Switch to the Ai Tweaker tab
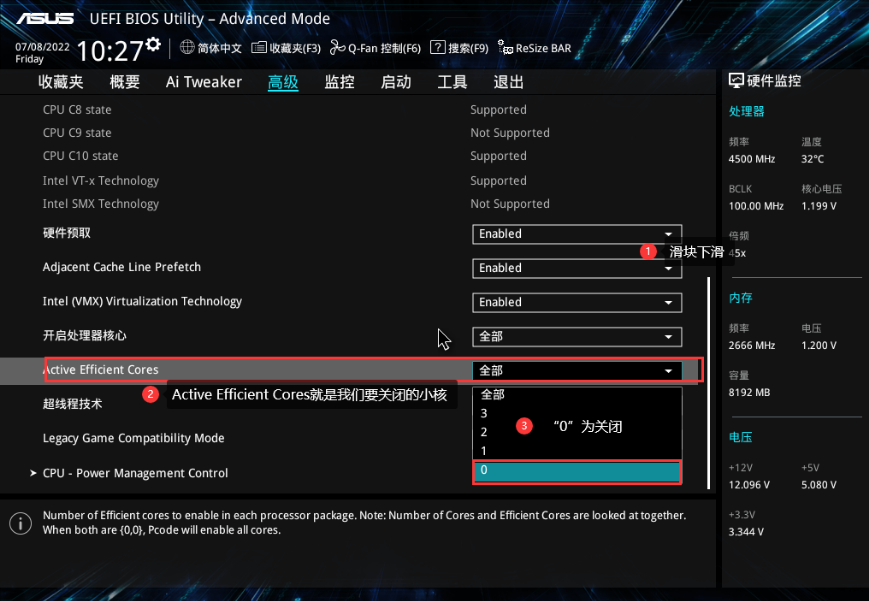Screen dimensions: 869x601 tap(203, 82)
